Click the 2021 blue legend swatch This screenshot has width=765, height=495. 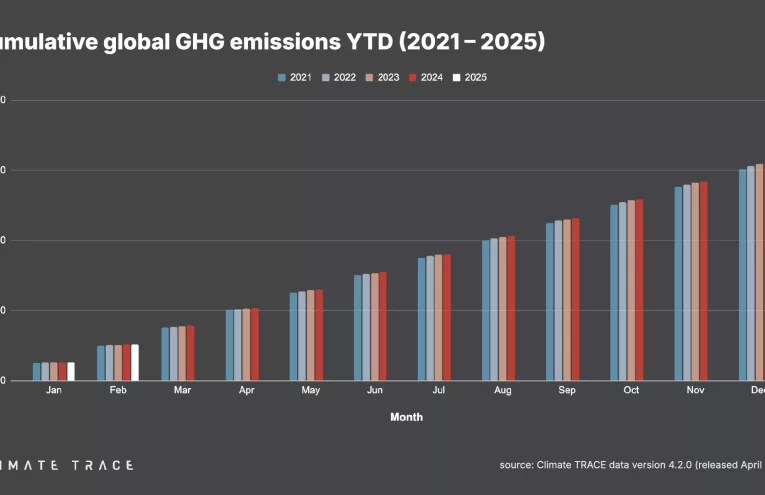click(x=282, y=77)
